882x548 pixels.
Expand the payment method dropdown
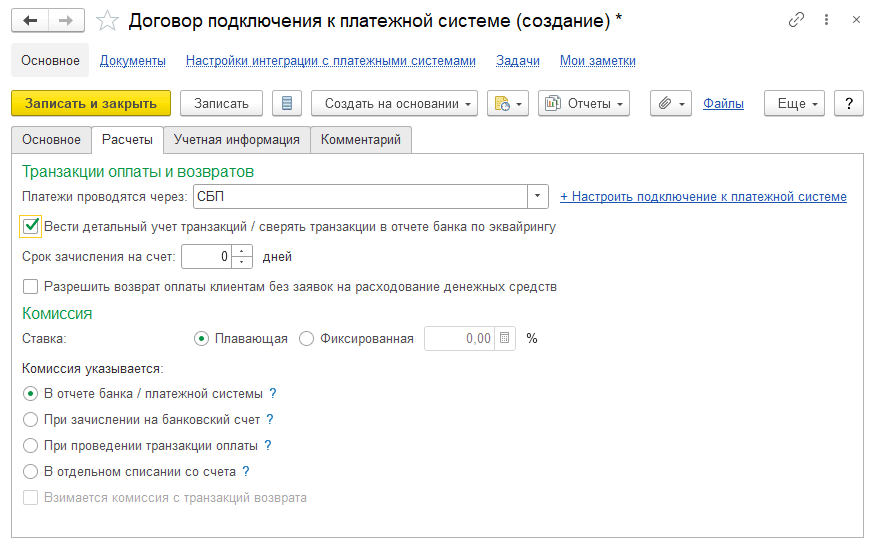[x=538, y=196]
